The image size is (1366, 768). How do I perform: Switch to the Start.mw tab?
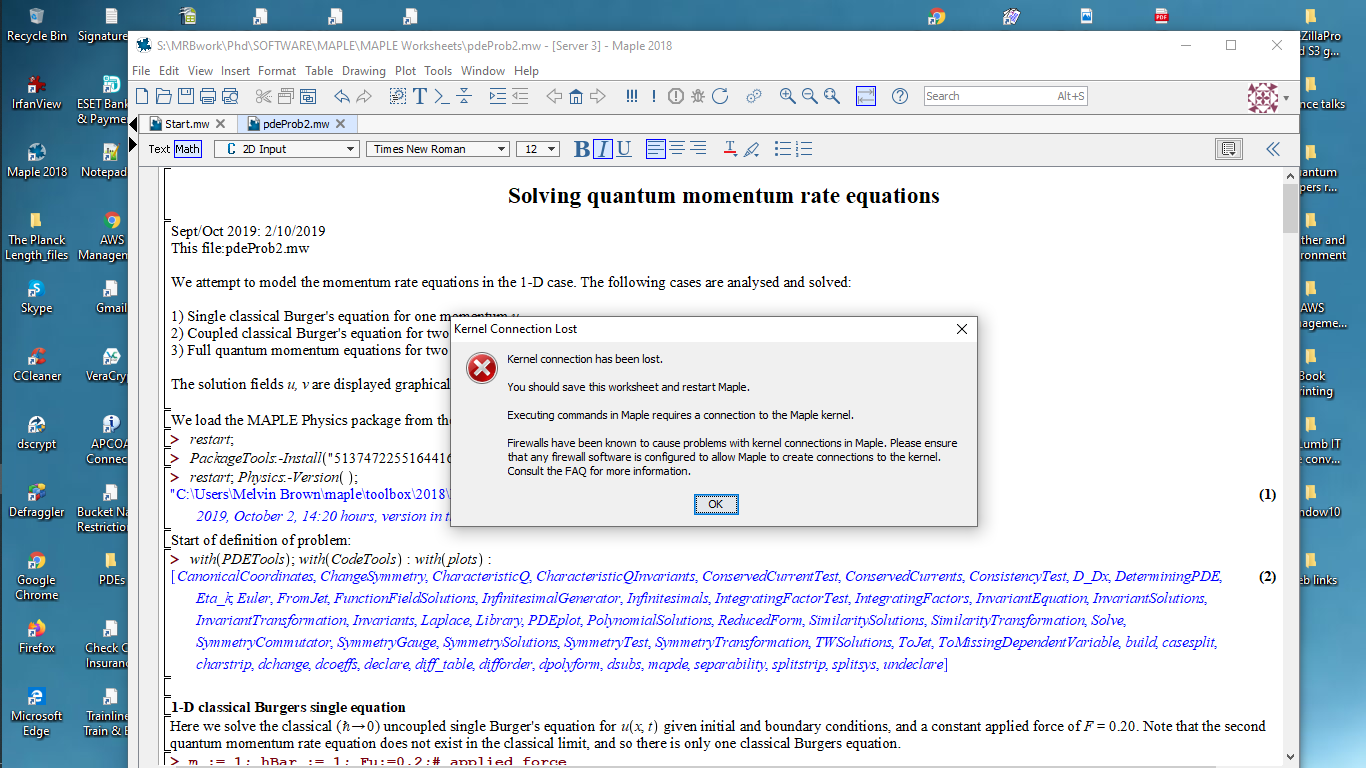pyautogui.click(x=187, y=124)
